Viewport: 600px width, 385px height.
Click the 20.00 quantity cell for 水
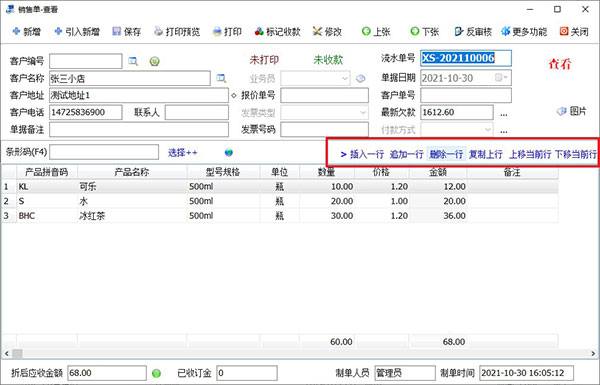327,201
